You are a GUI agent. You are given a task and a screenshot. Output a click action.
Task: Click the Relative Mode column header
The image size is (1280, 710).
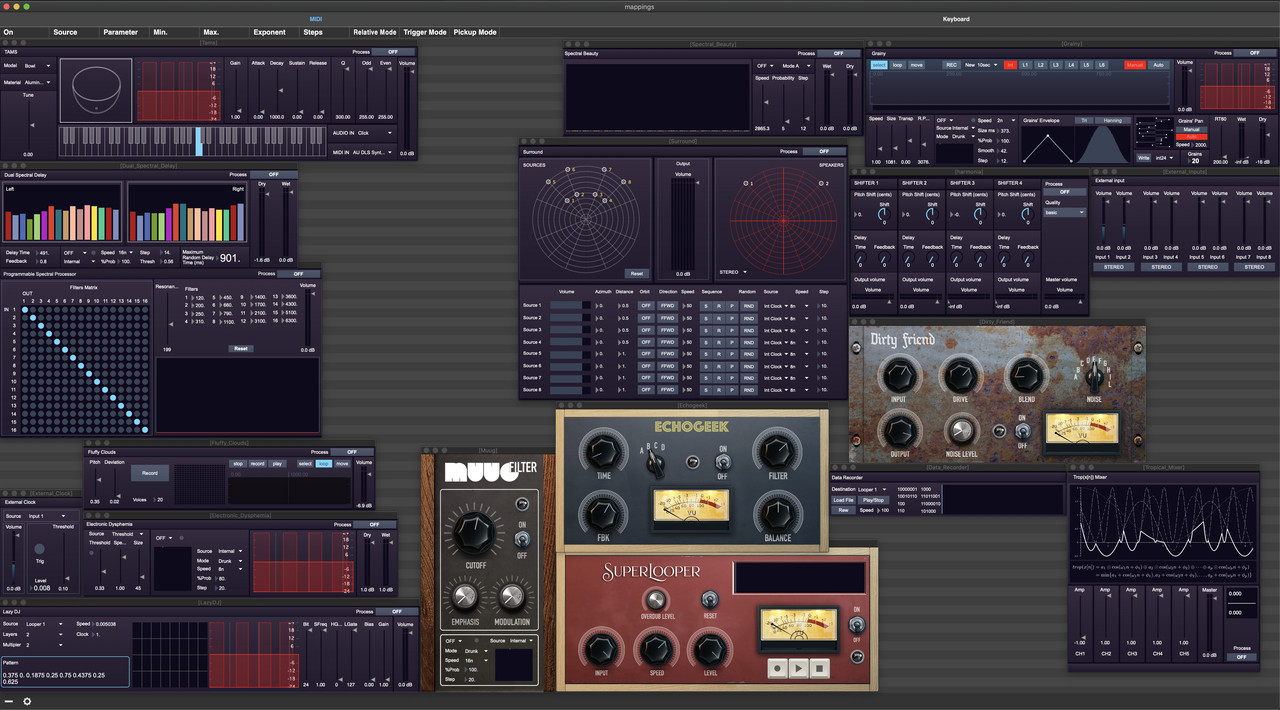[x=375, y=32]
